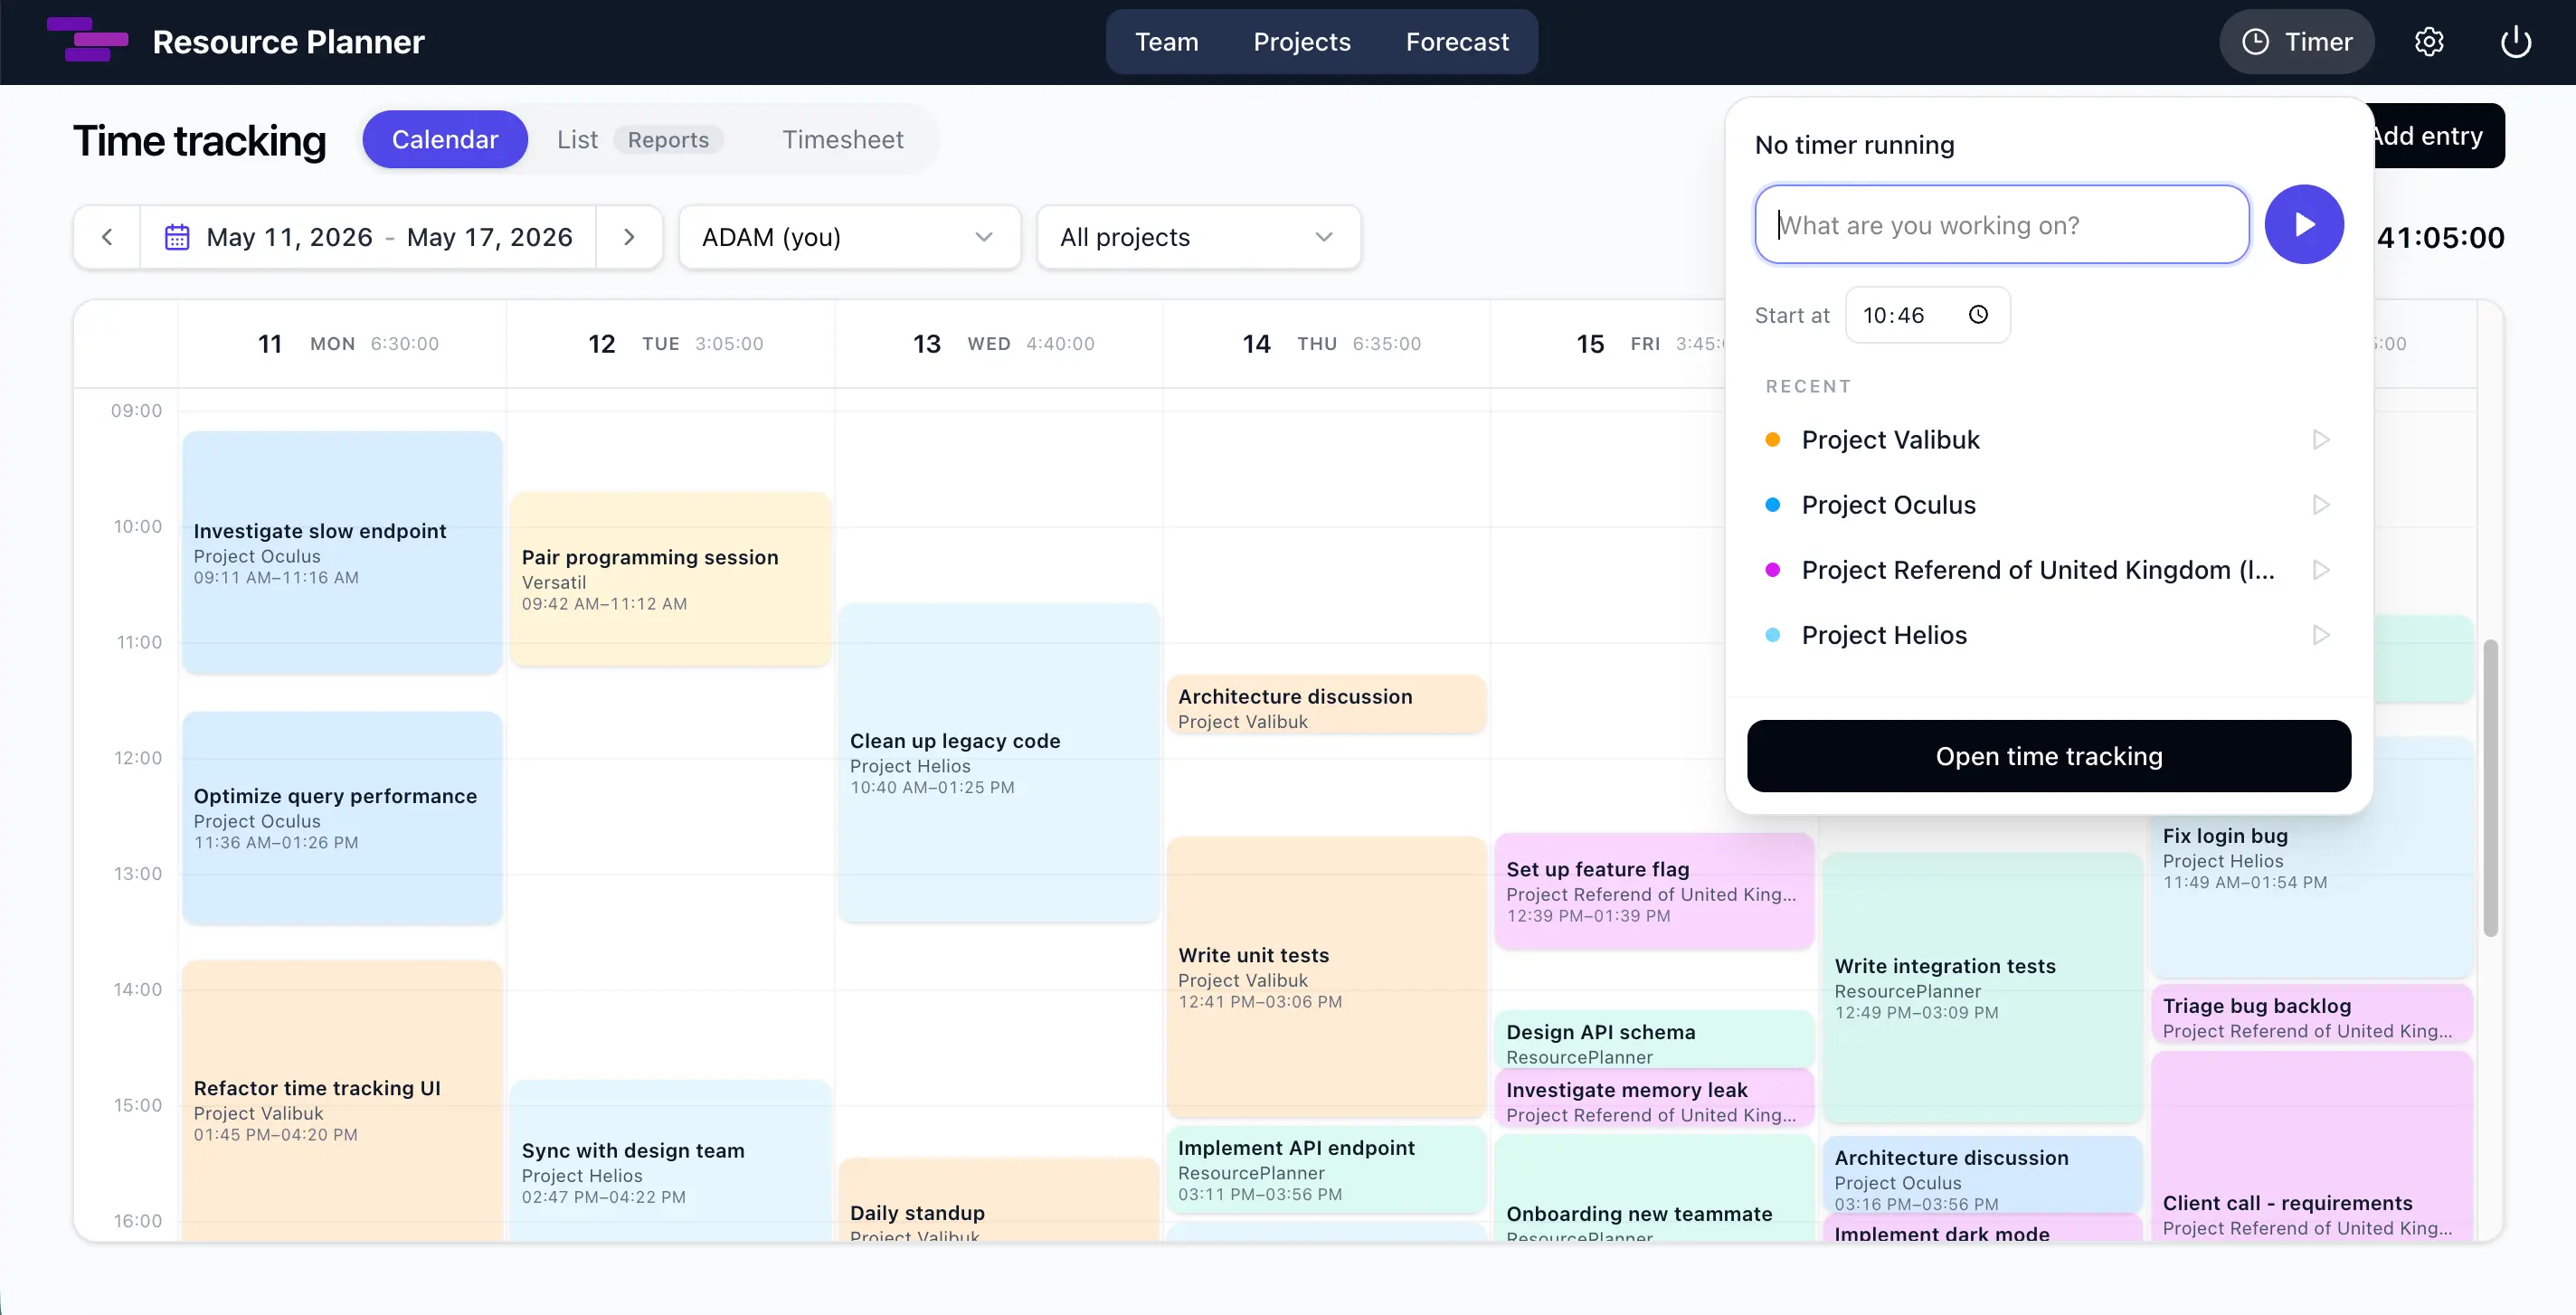This screenshot has height=1315, width=2576.
Task: Switch to List view
Action: click(577, 139)
